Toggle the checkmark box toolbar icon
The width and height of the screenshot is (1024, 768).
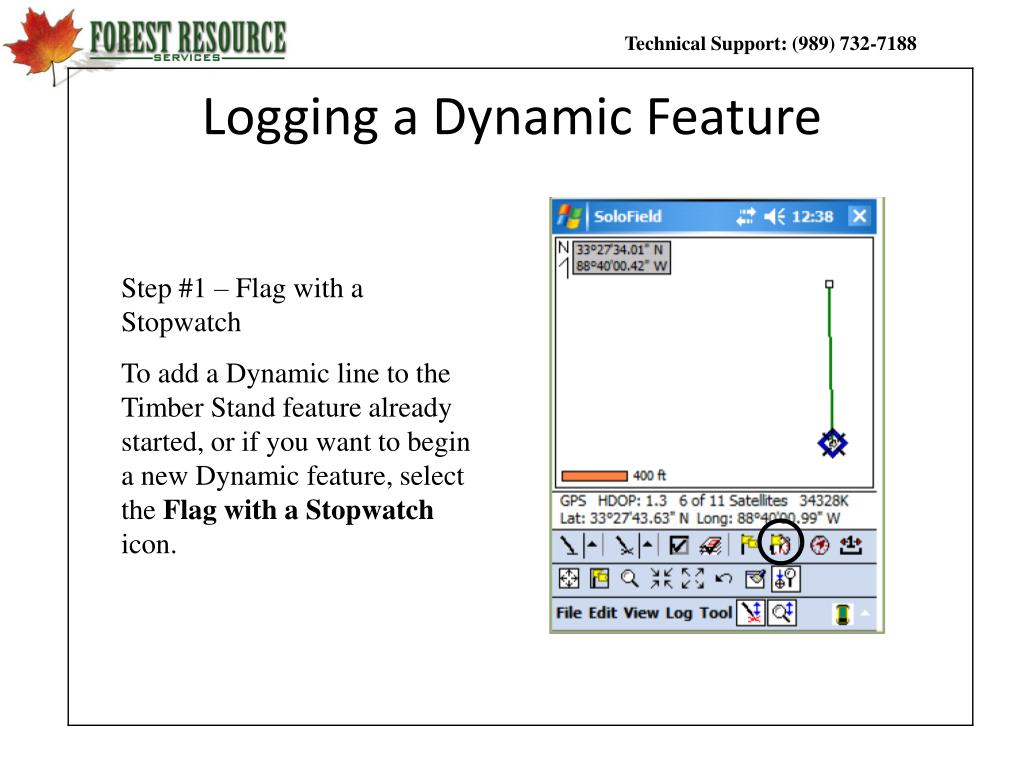click(679, 545)
